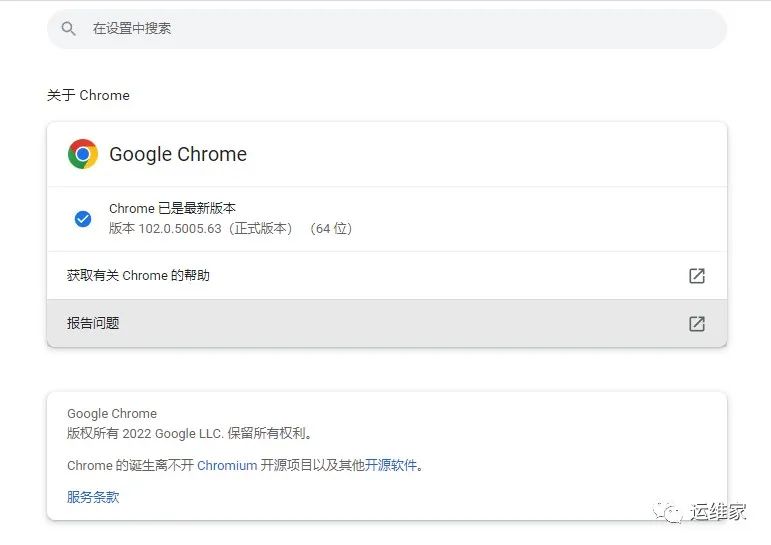This screenshot has width=771, height=545.
Task: Open the 服务条款 link
Action: [x=93, y=497]
